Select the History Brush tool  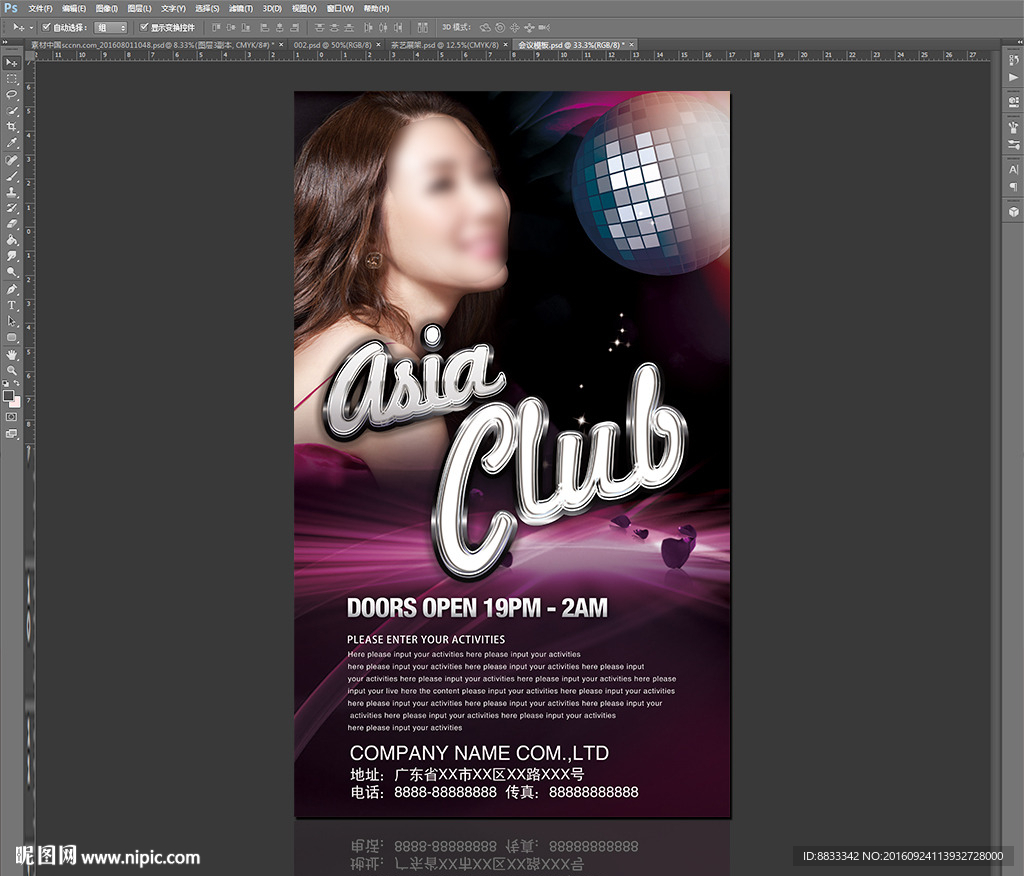(12, 208)
